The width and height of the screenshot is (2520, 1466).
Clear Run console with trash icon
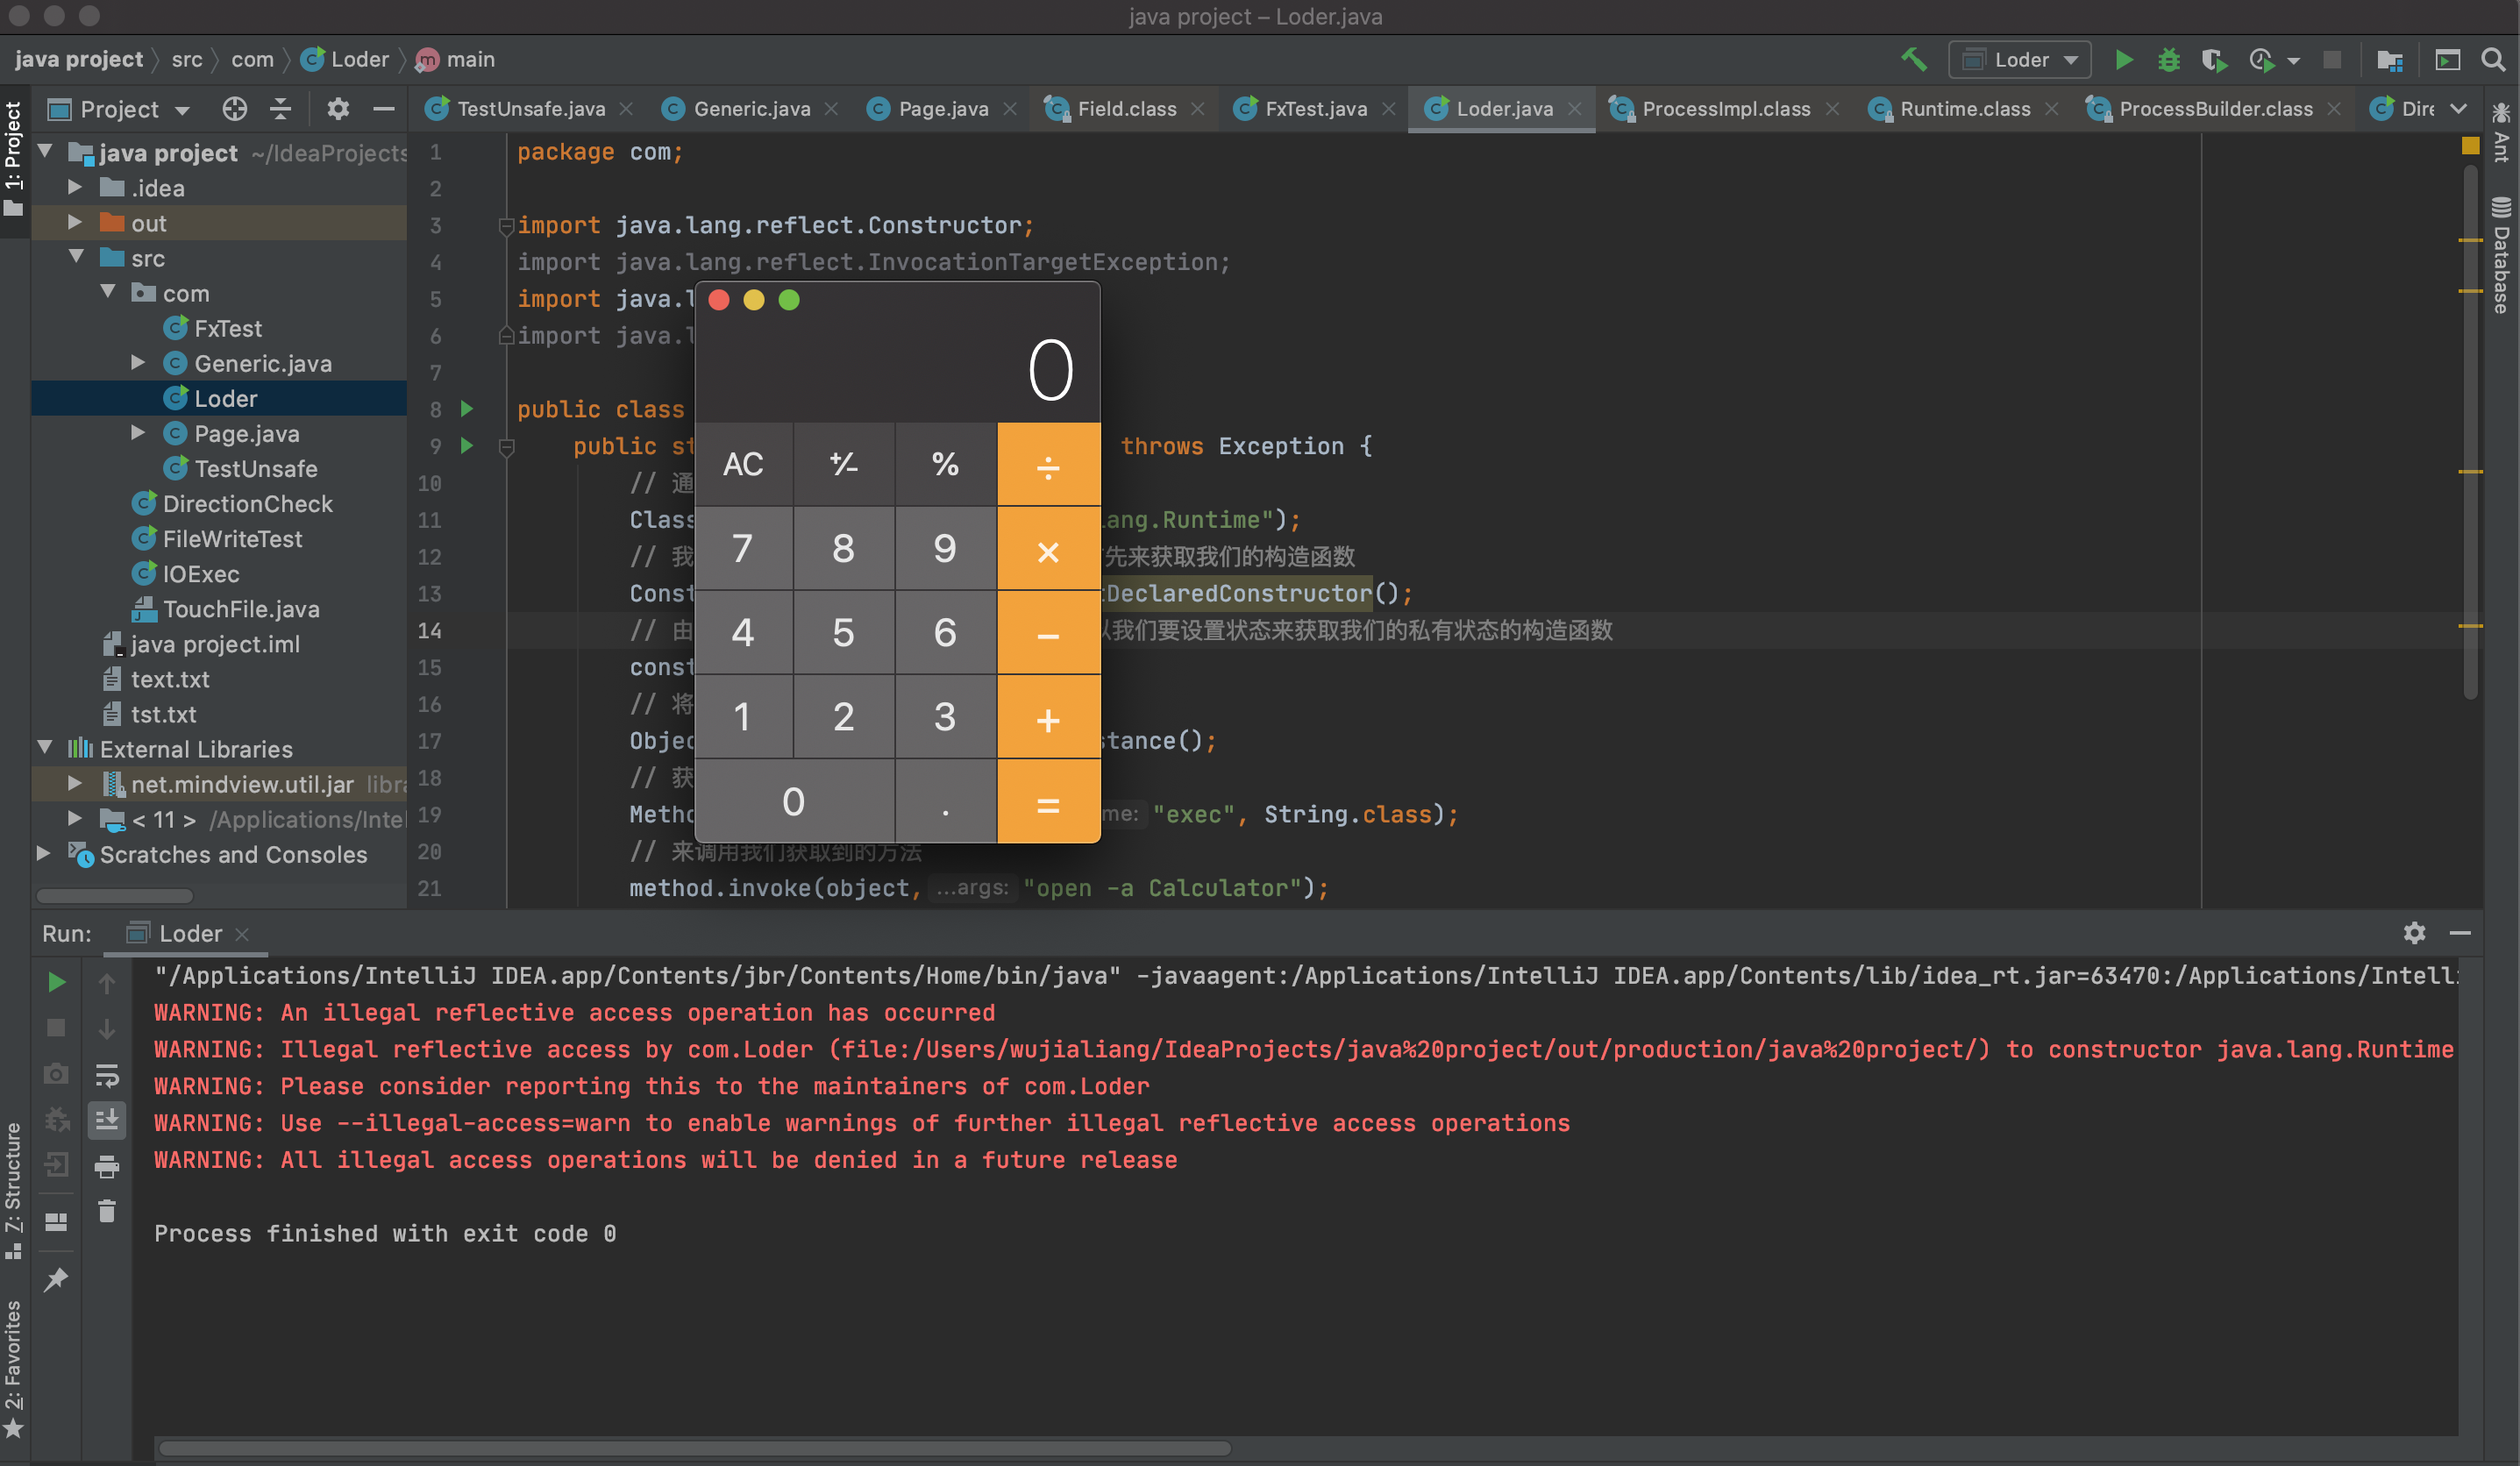point(107,1211)
